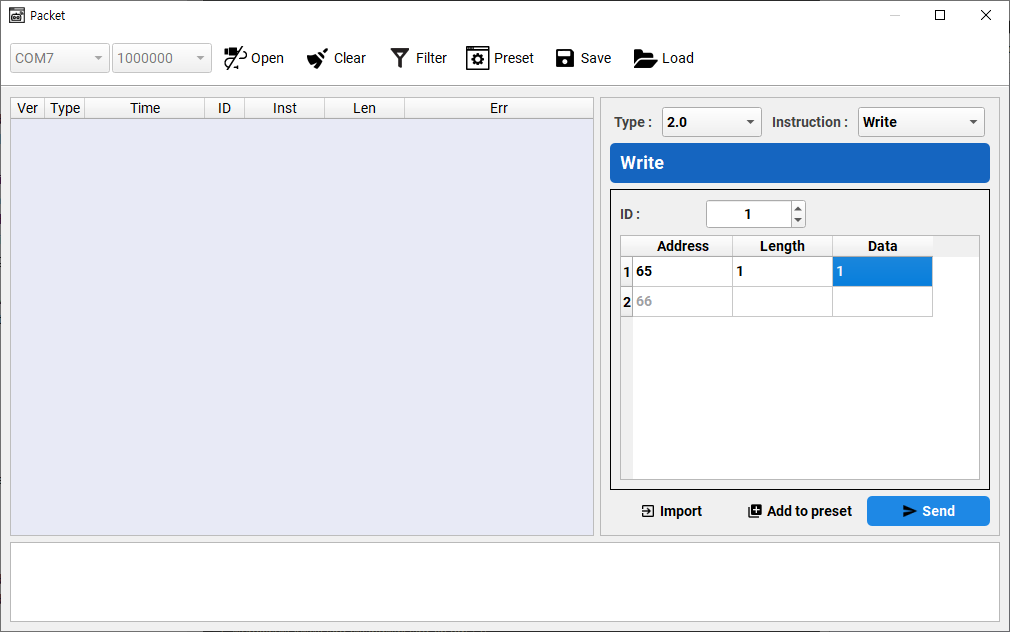Decrease the ID value with down arrow
Screen dimensions: 1010x632
click(798, 220)
